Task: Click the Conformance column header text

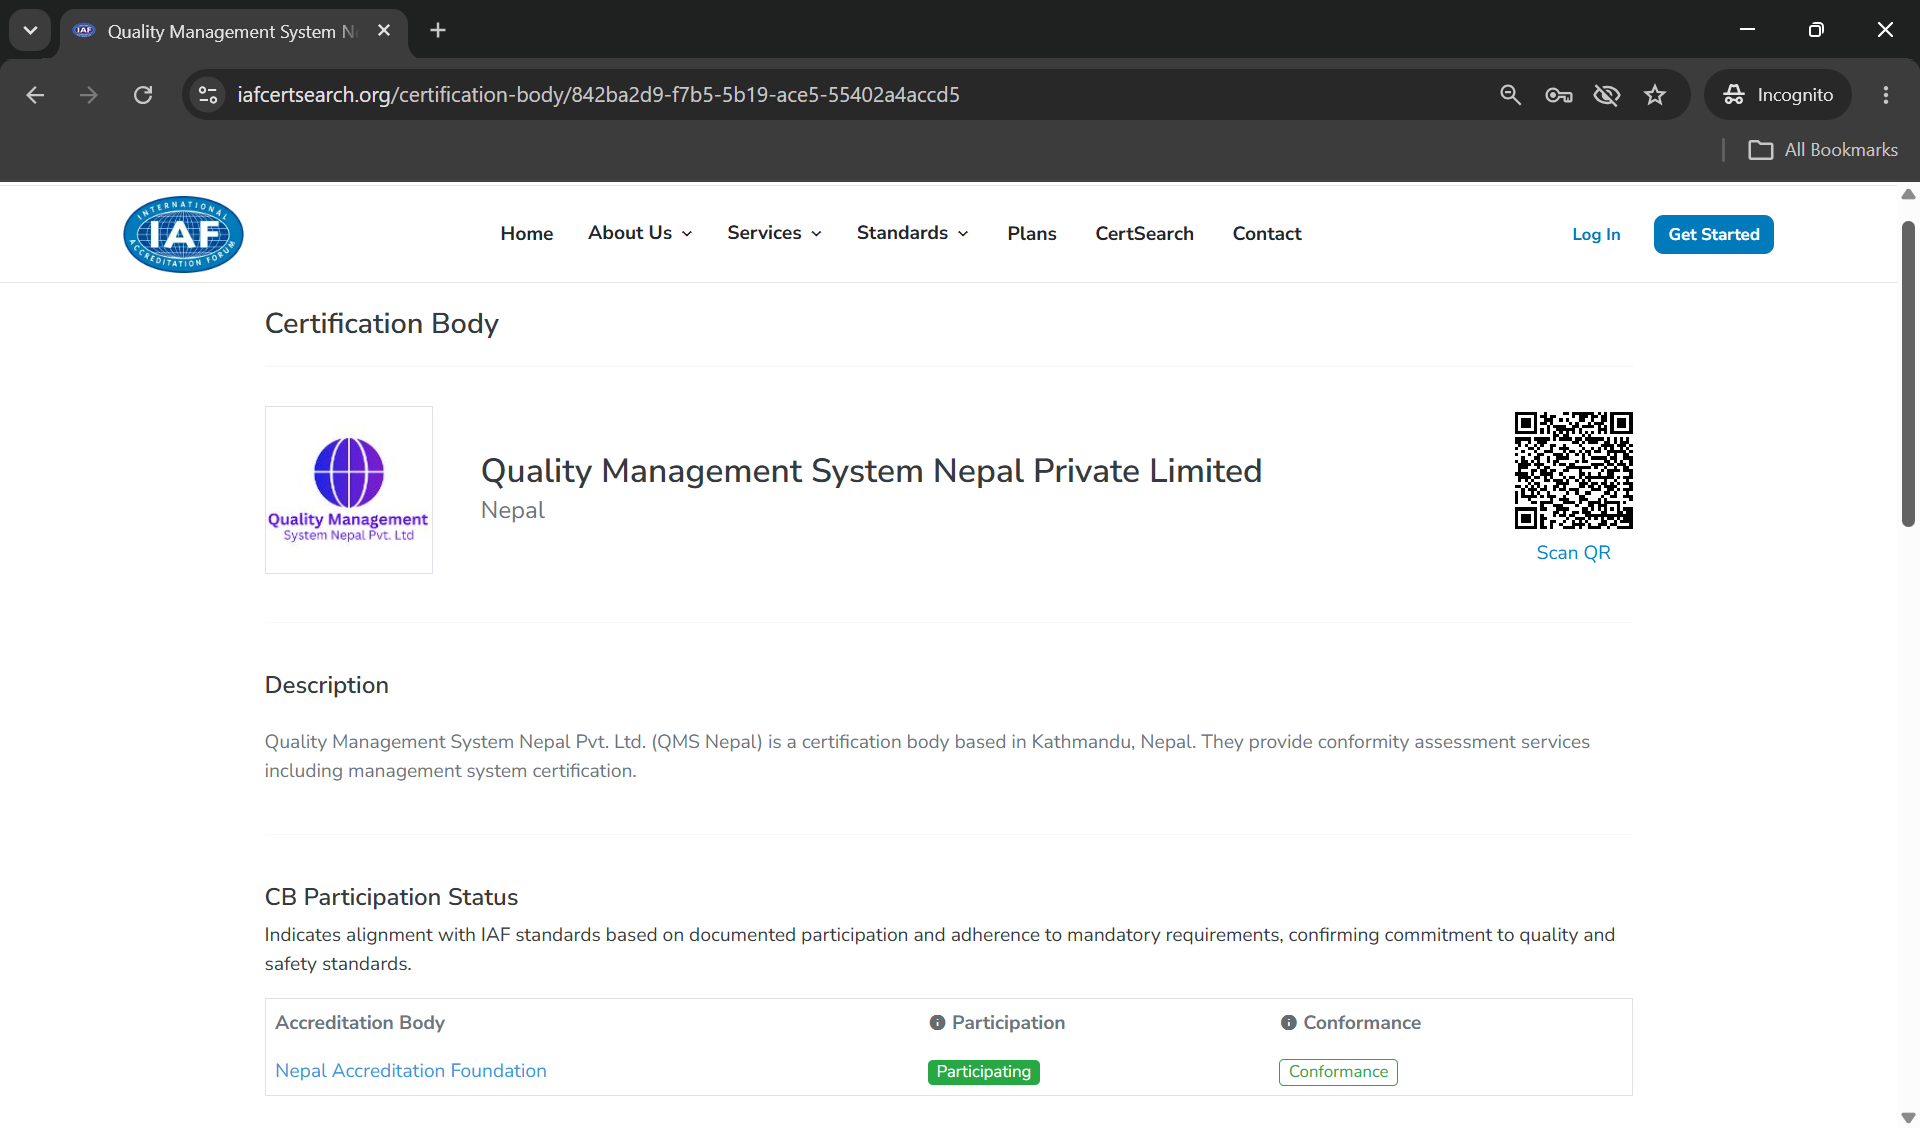Action: pyautogui.click(x=1362, y=1023)
